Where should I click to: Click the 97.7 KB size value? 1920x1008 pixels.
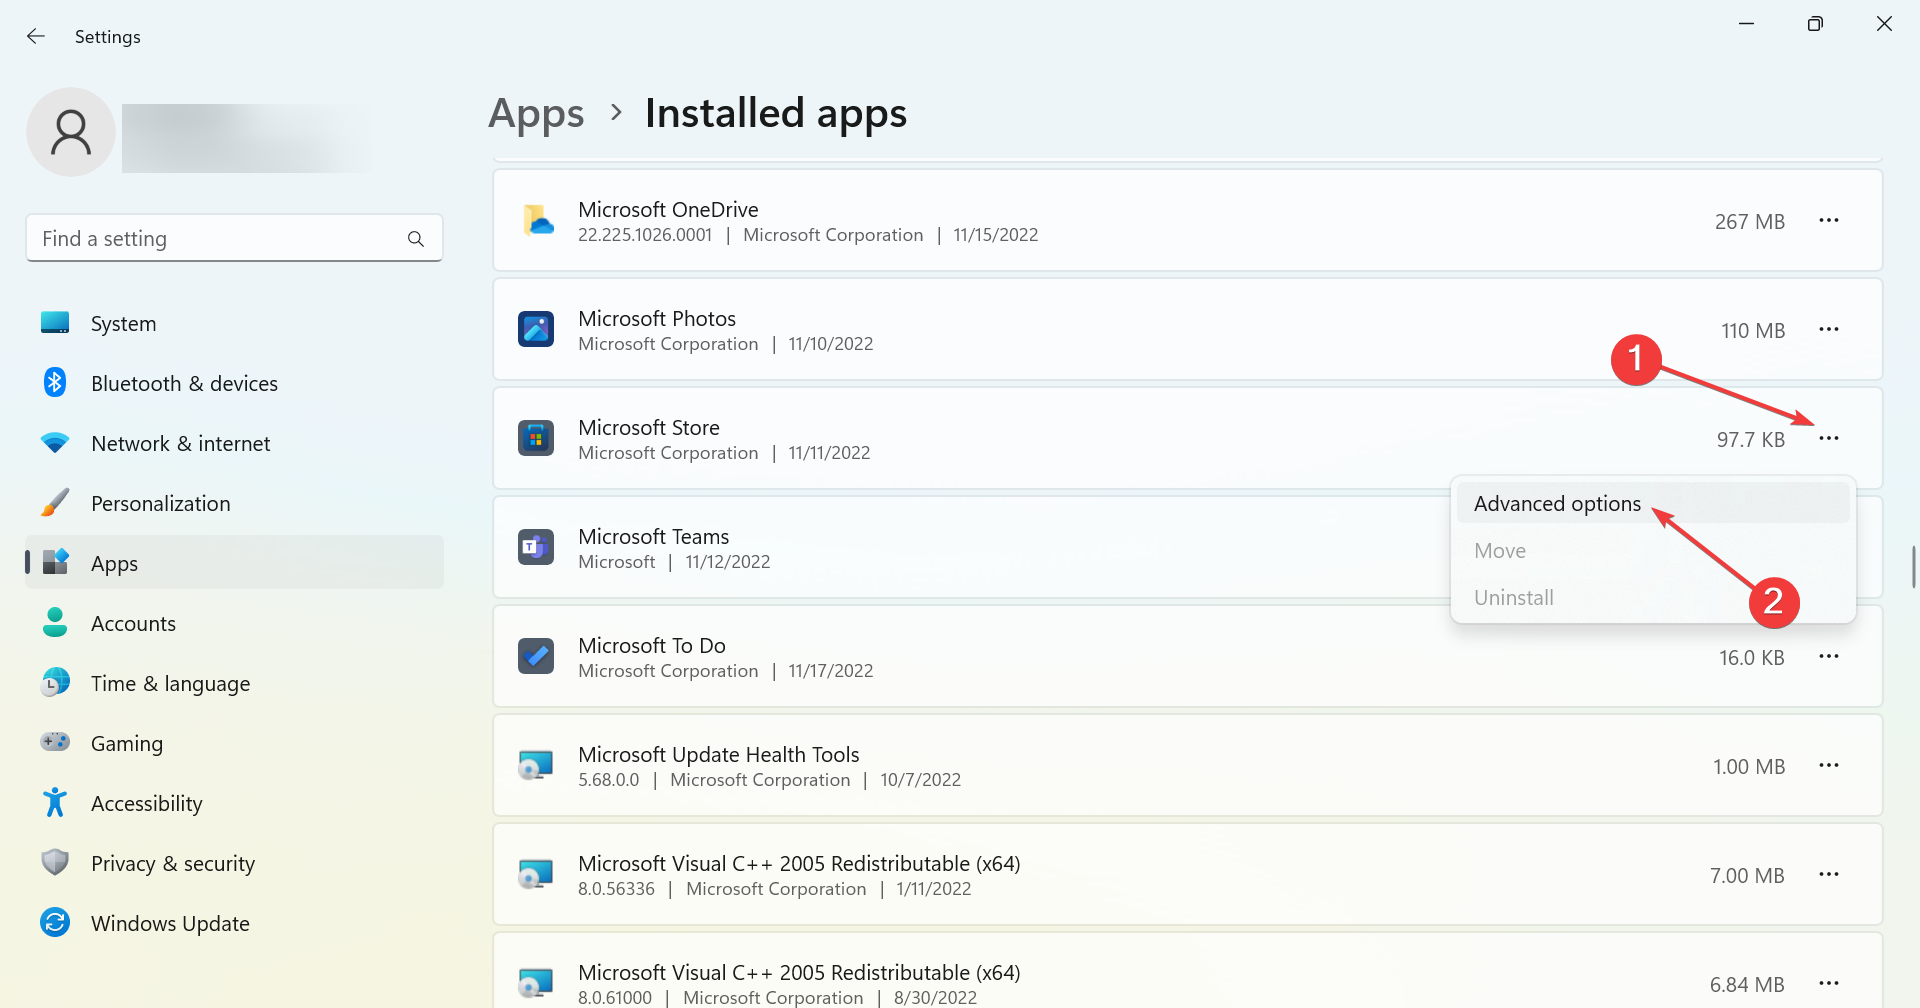1751,439
